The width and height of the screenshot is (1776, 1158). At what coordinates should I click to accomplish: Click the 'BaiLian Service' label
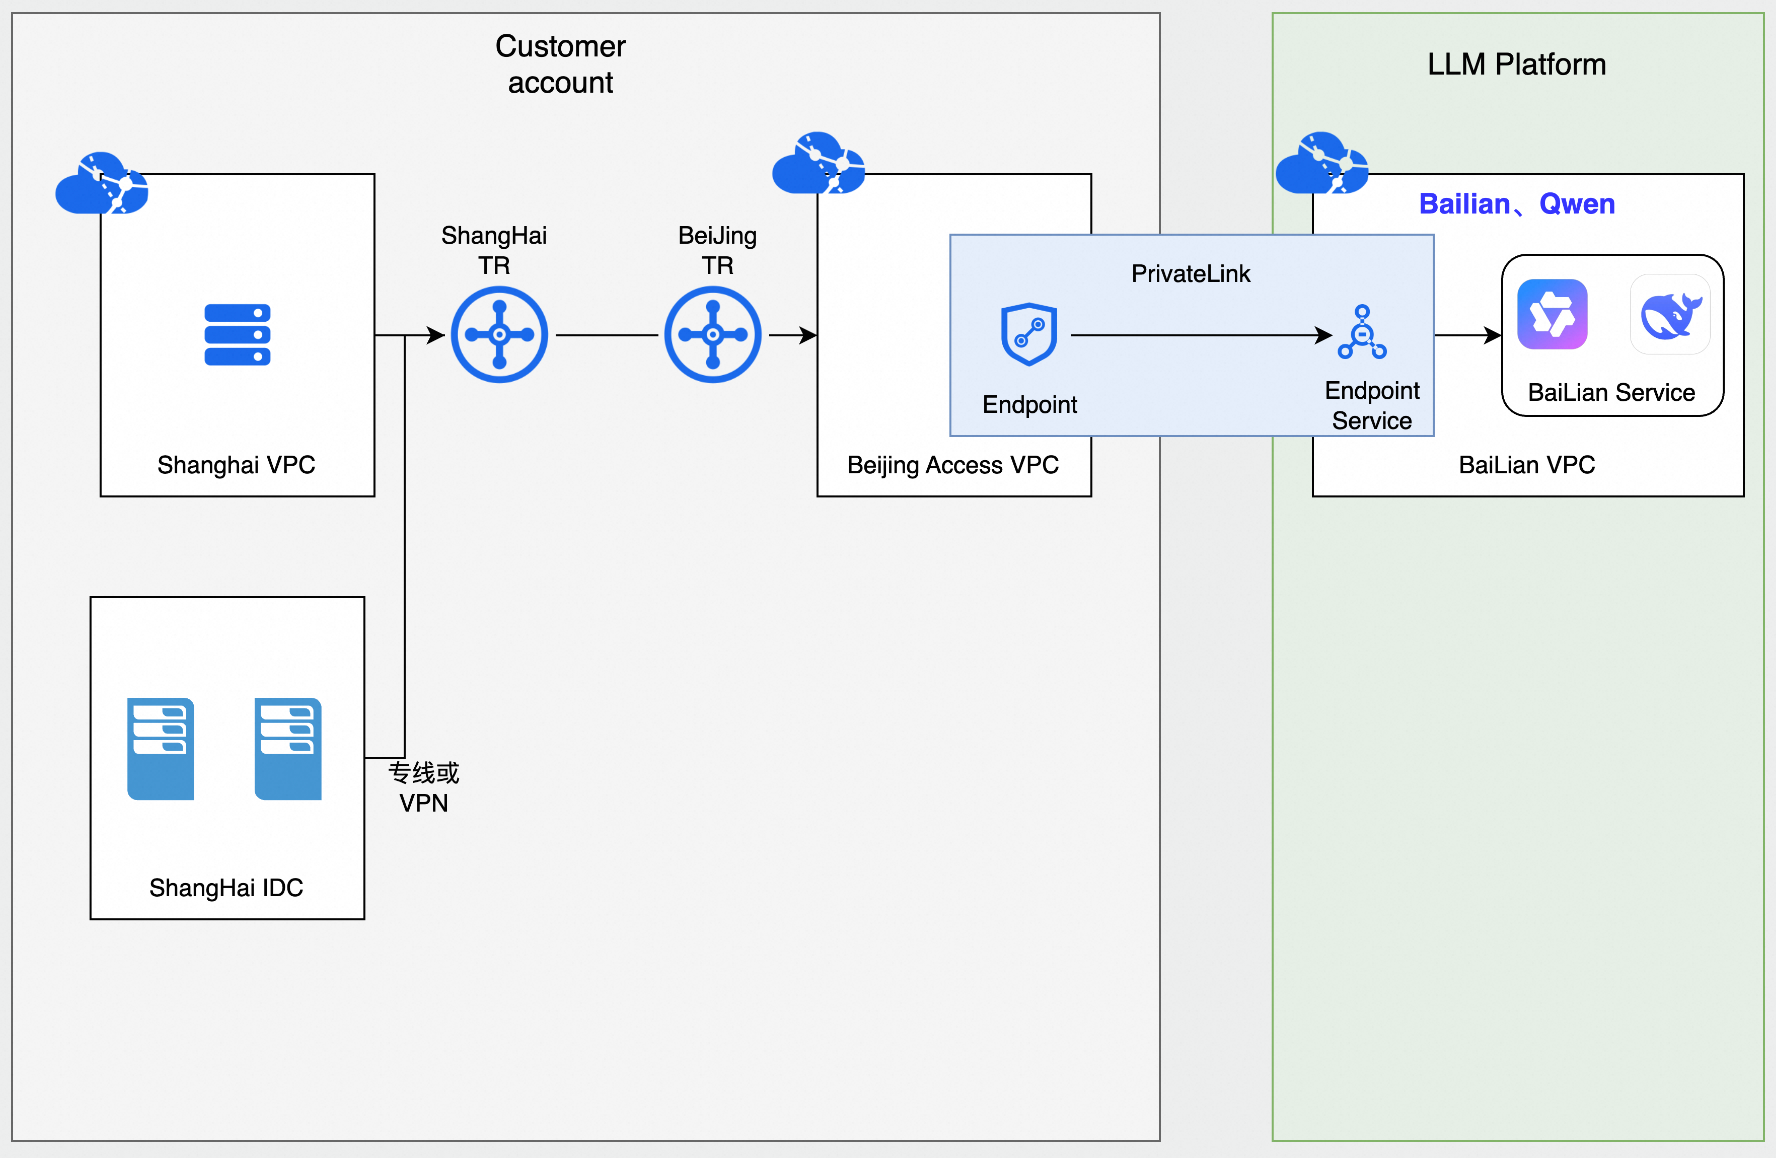[1611, 392]
